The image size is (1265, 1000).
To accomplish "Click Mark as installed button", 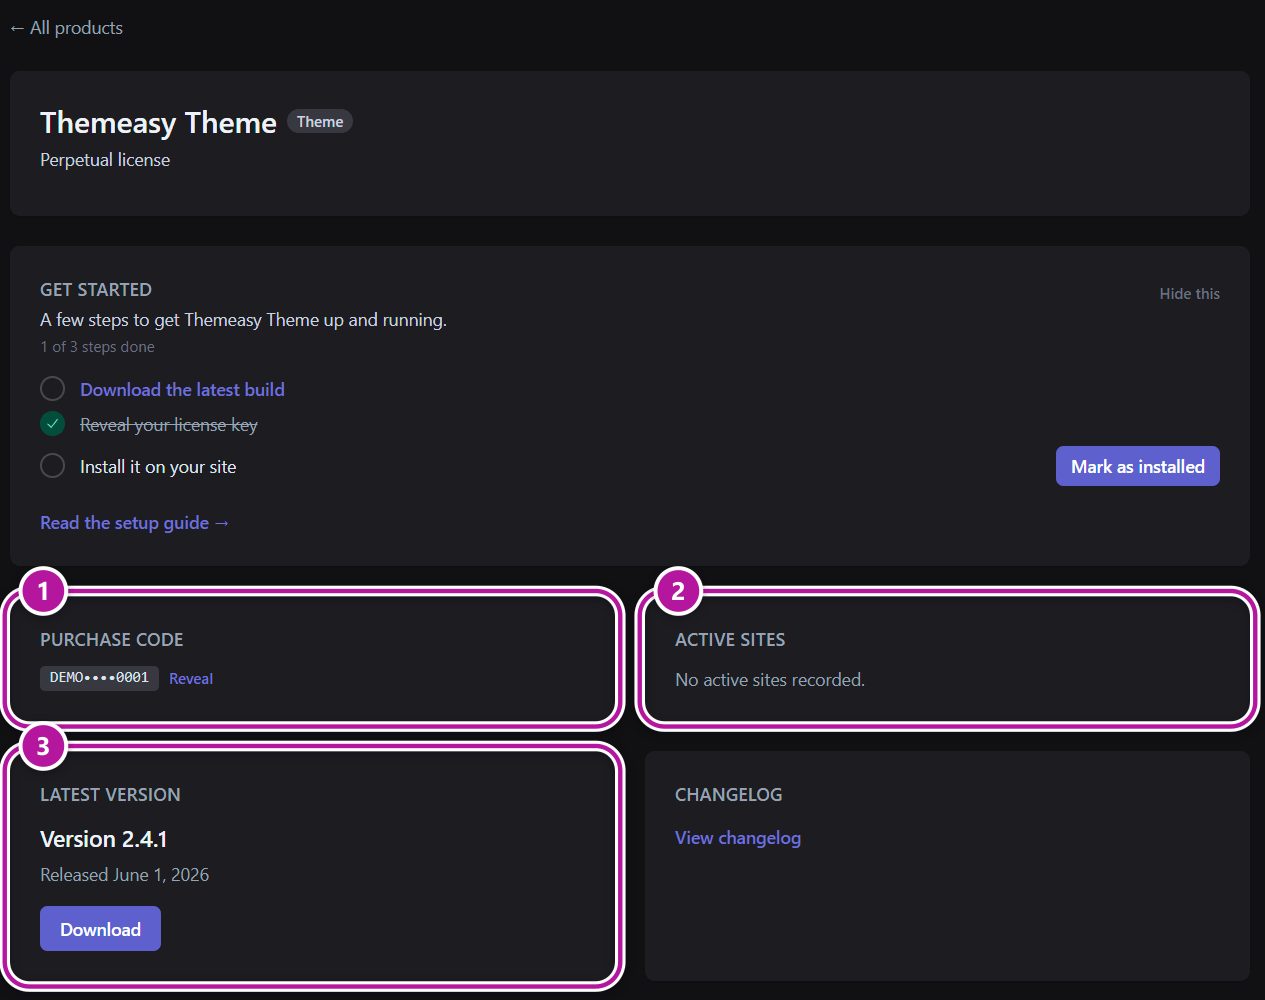I will [1138, 466].
